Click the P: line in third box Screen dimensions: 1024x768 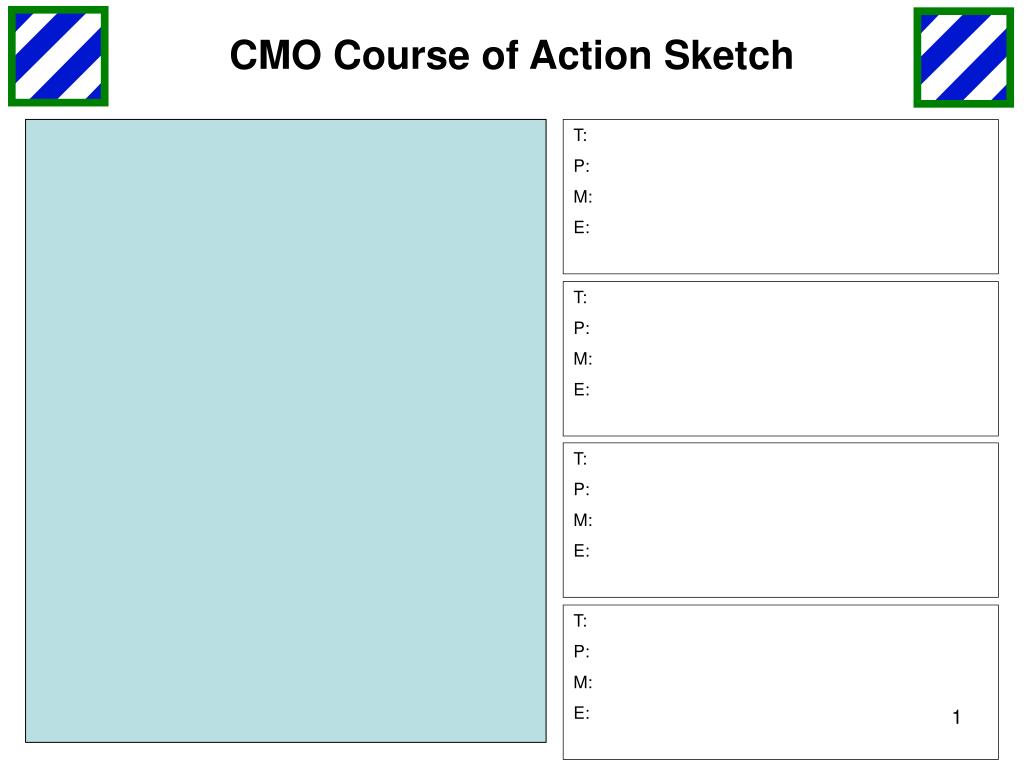(581, 489)
